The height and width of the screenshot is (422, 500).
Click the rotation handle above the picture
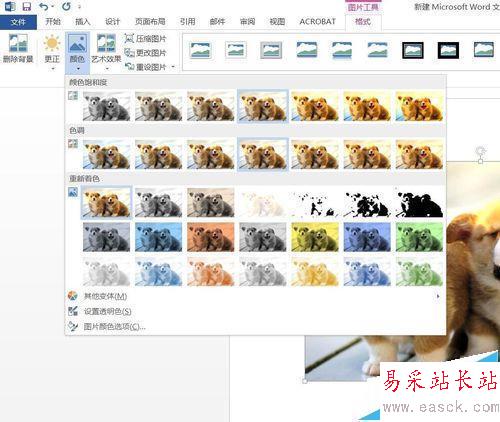pyautogui.click(x=480, y=151)
